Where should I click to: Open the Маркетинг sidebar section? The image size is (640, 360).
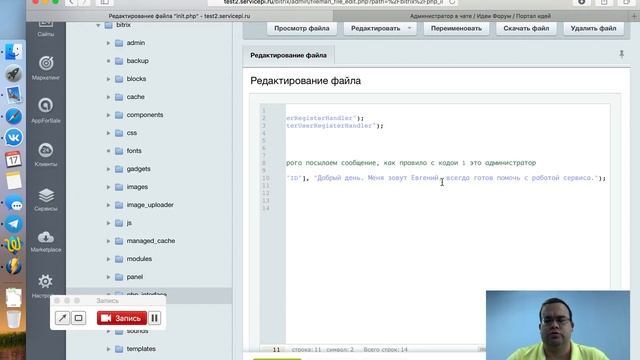point(46,68)
